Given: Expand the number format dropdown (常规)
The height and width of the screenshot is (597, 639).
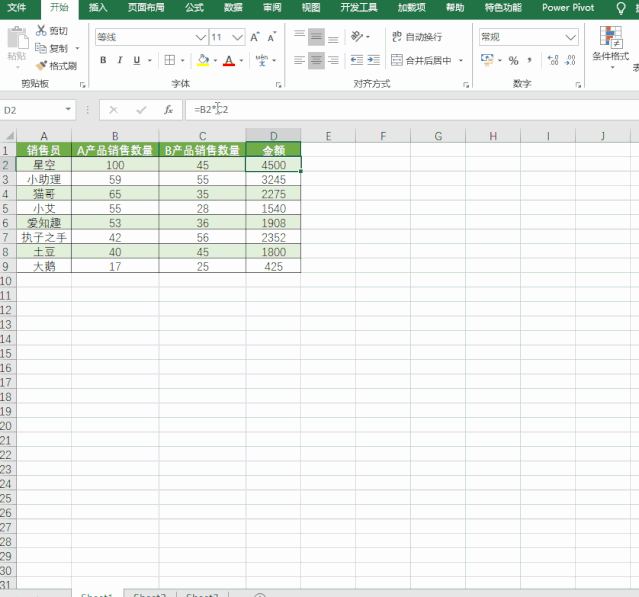Looking at the screenshot, I should tap(570, 37).
